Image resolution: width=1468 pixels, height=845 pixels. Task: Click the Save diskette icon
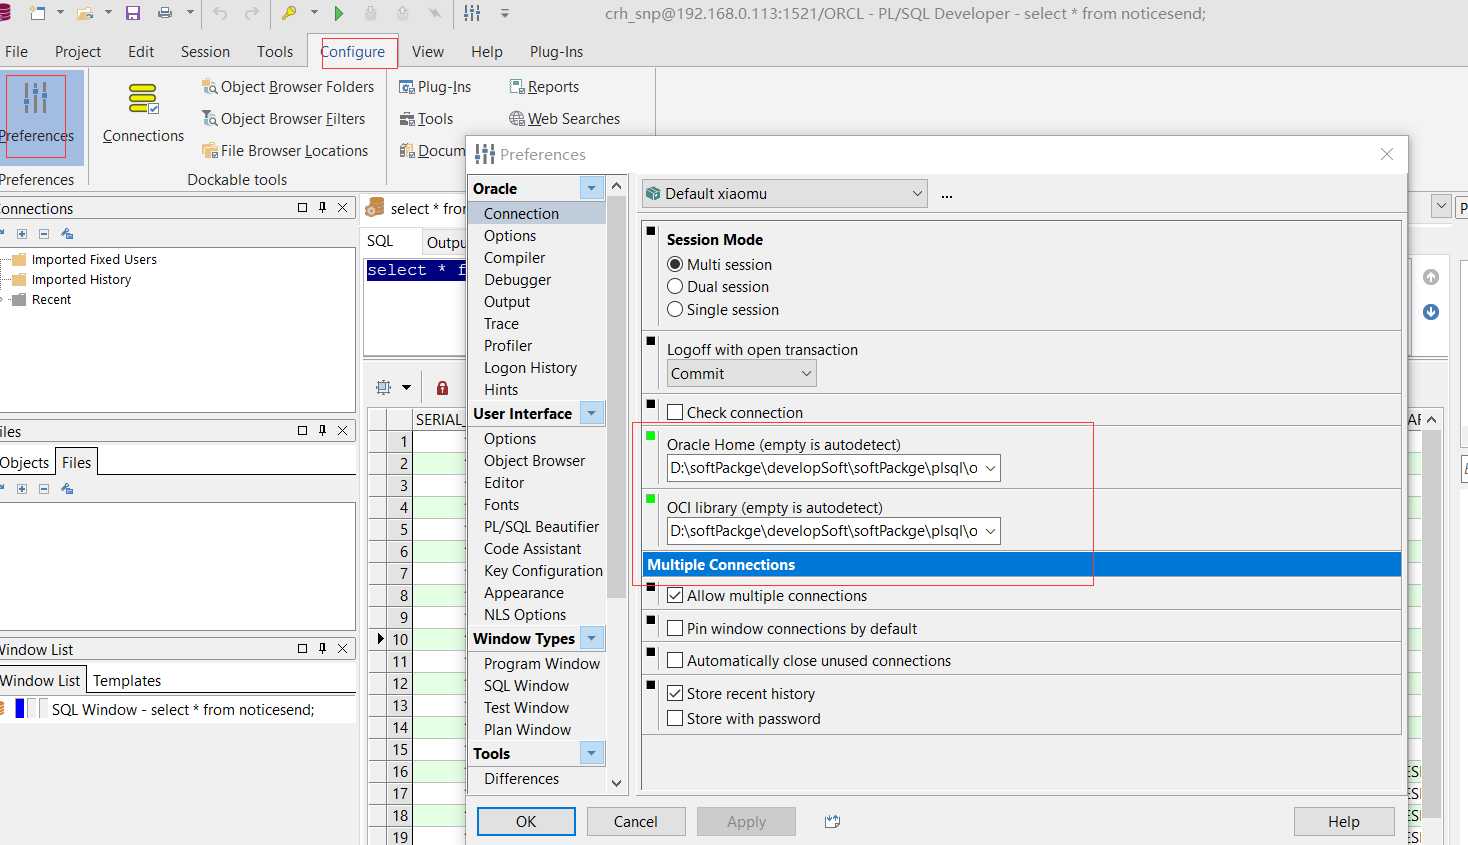(x=133, y=13)
